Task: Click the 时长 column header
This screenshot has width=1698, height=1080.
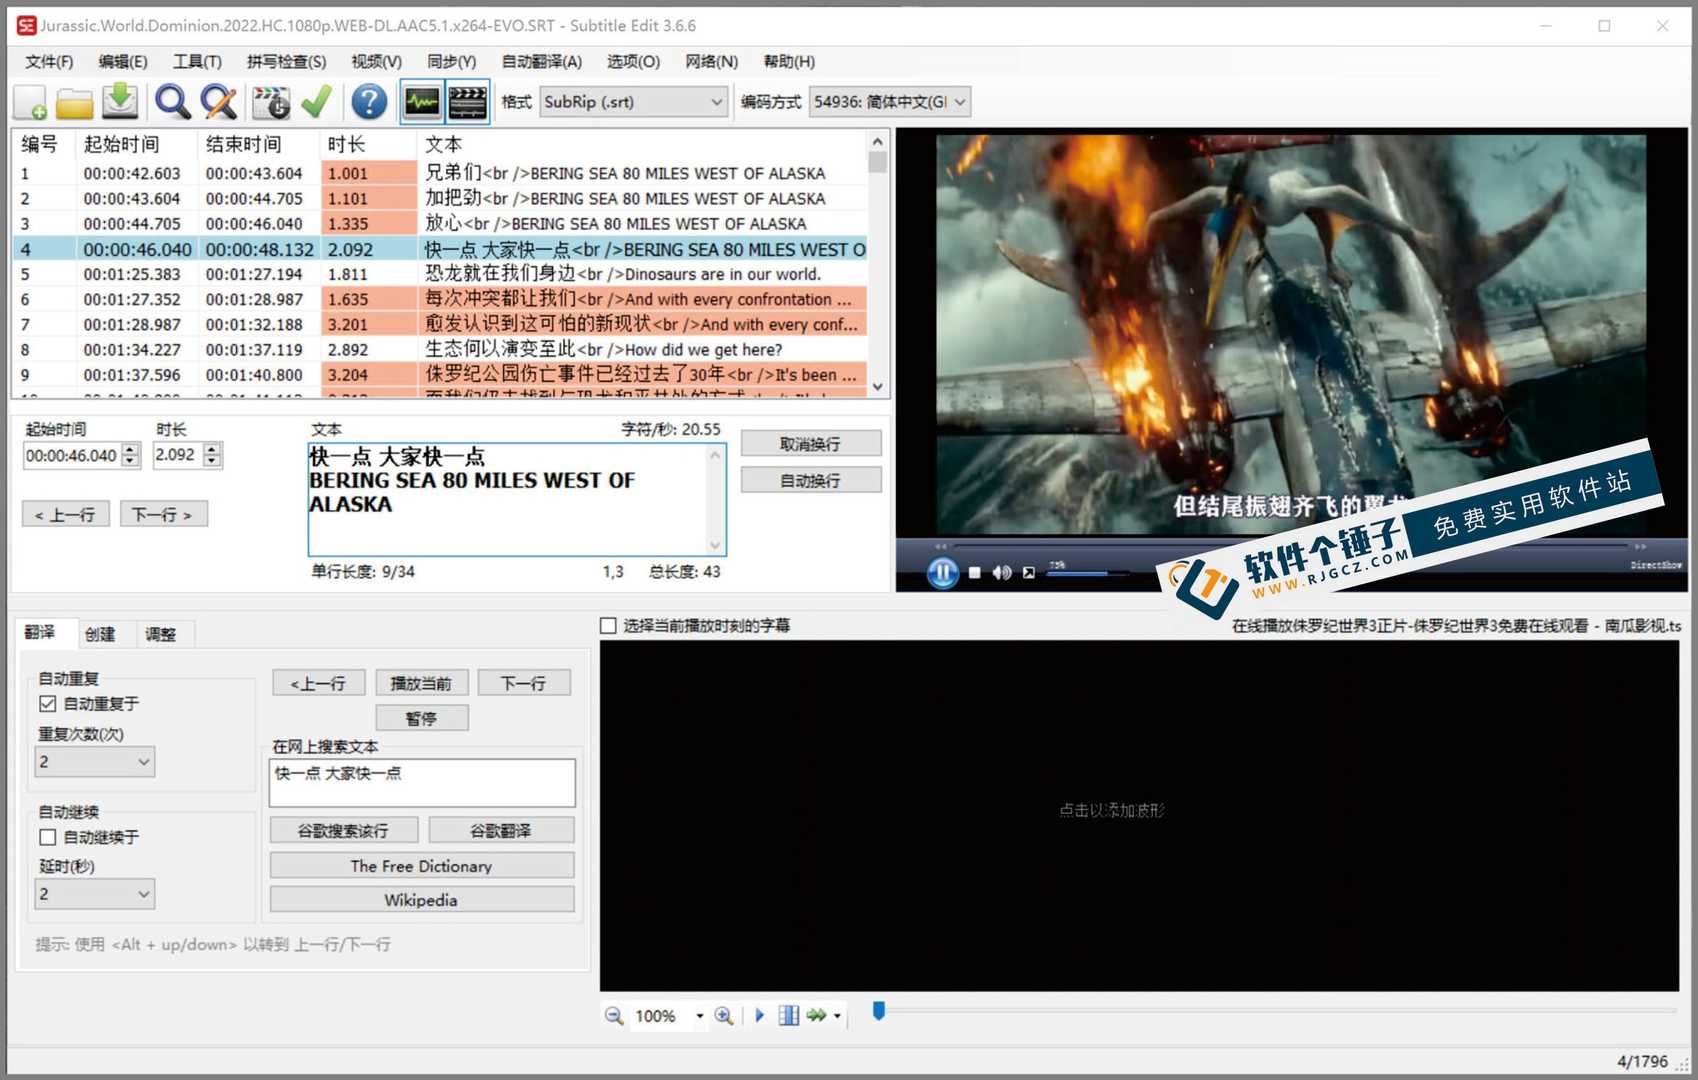Action: (x=368, y=145)
